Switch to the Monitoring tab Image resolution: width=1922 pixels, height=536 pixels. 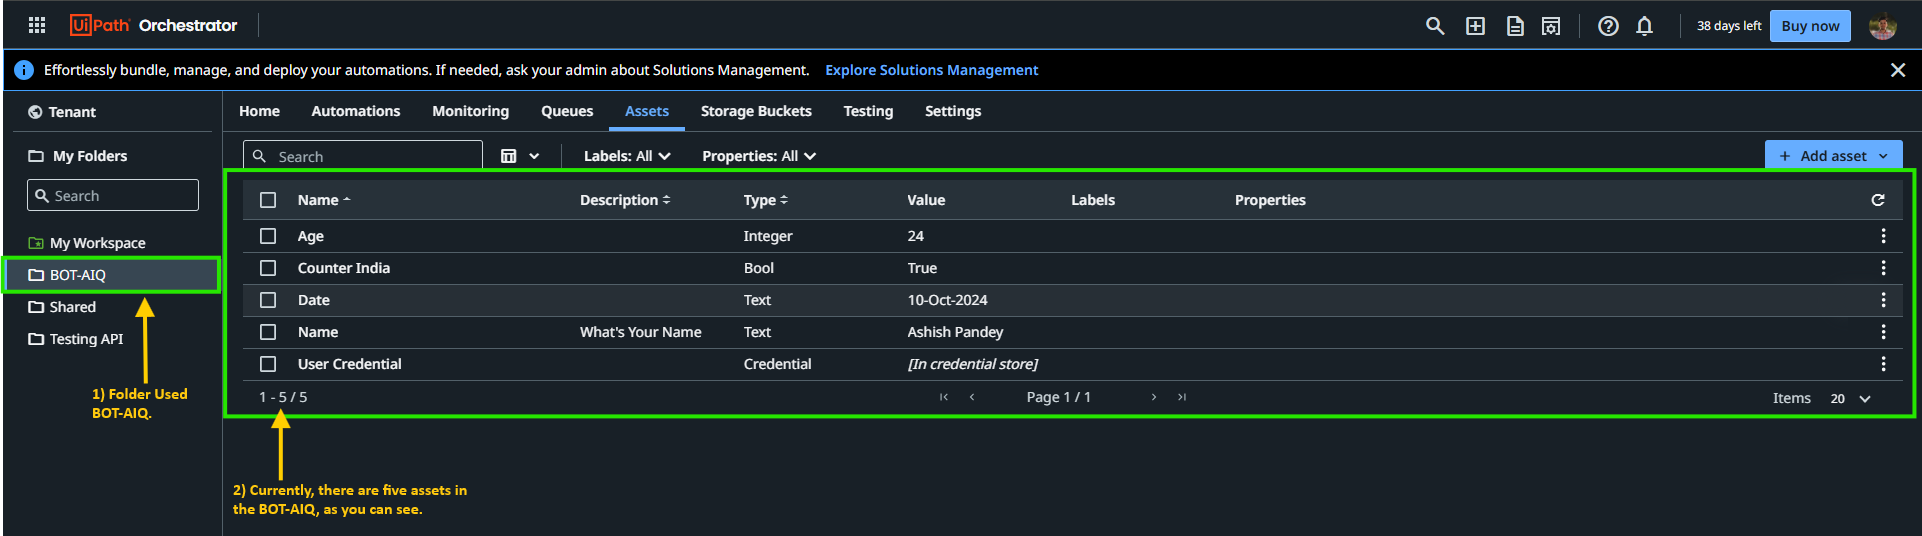click(x=470, y=111)
